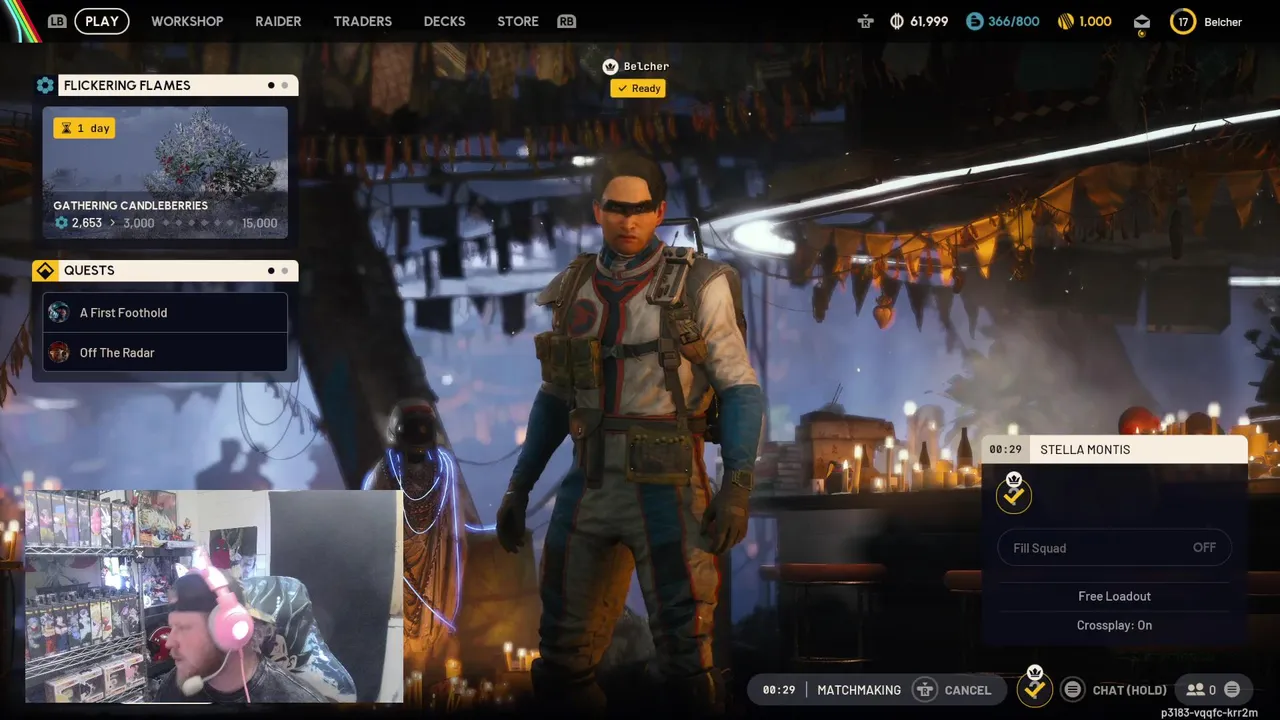Open the social menu icon beside party count
Image resolution: width=1280 pixels, height=720 pixels.
[1232, 690]
